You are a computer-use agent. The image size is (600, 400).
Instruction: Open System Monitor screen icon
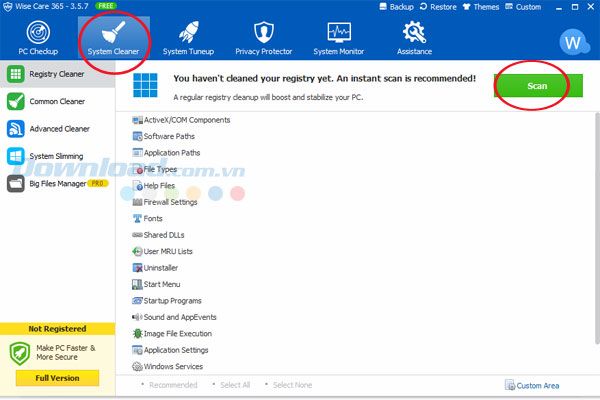click(x=339, y=32)
